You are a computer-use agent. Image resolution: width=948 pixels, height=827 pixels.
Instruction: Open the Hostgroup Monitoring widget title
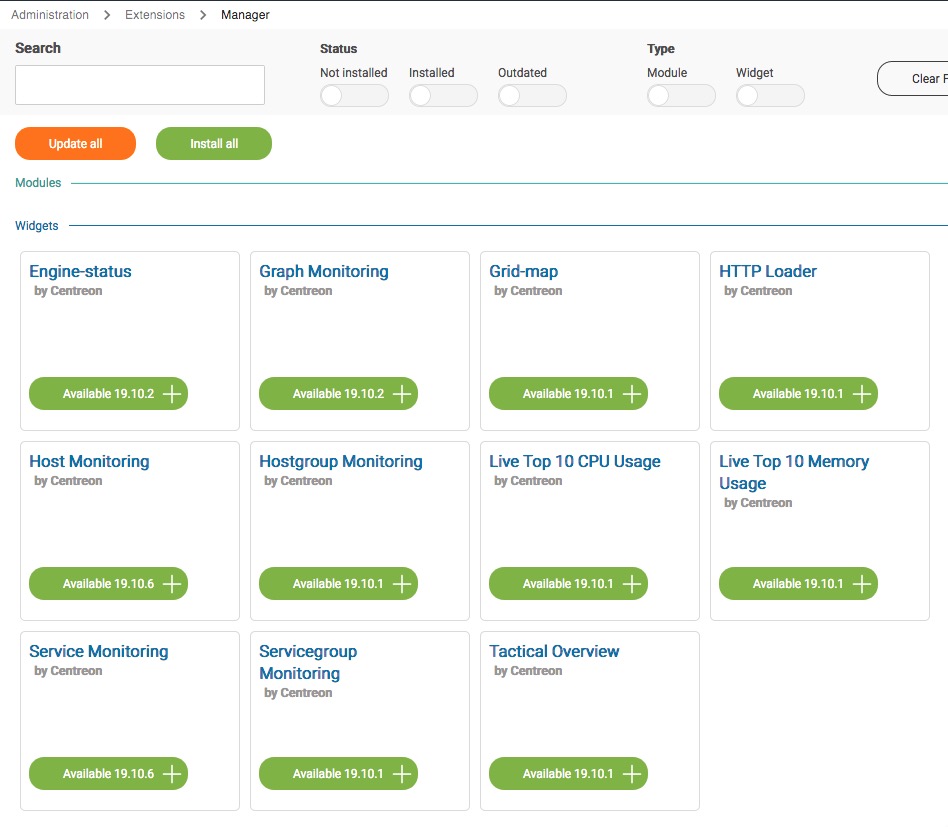(340, 462)
